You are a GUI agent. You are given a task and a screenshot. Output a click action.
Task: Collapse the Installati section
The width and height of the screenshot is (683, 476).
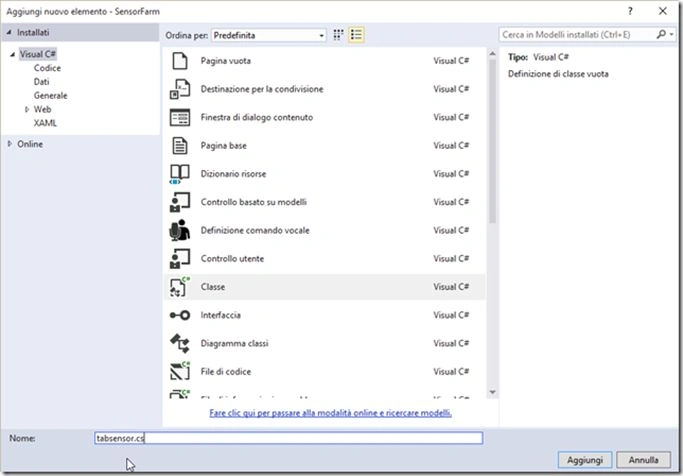[x=9, y=33]
